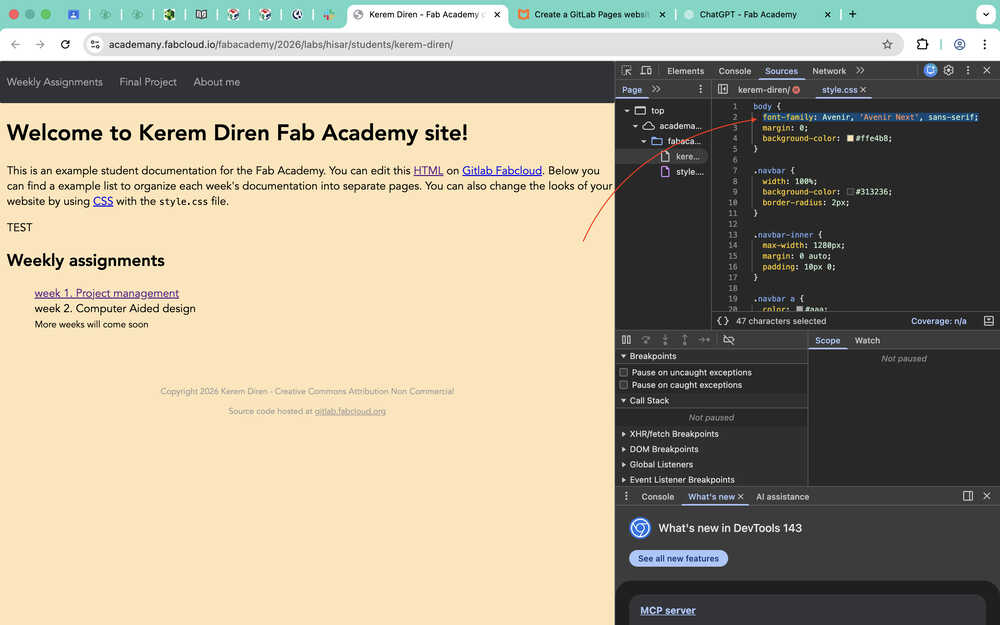Open the Page pane three-dot menu
1000x625 pixels.
pos(700,89)
